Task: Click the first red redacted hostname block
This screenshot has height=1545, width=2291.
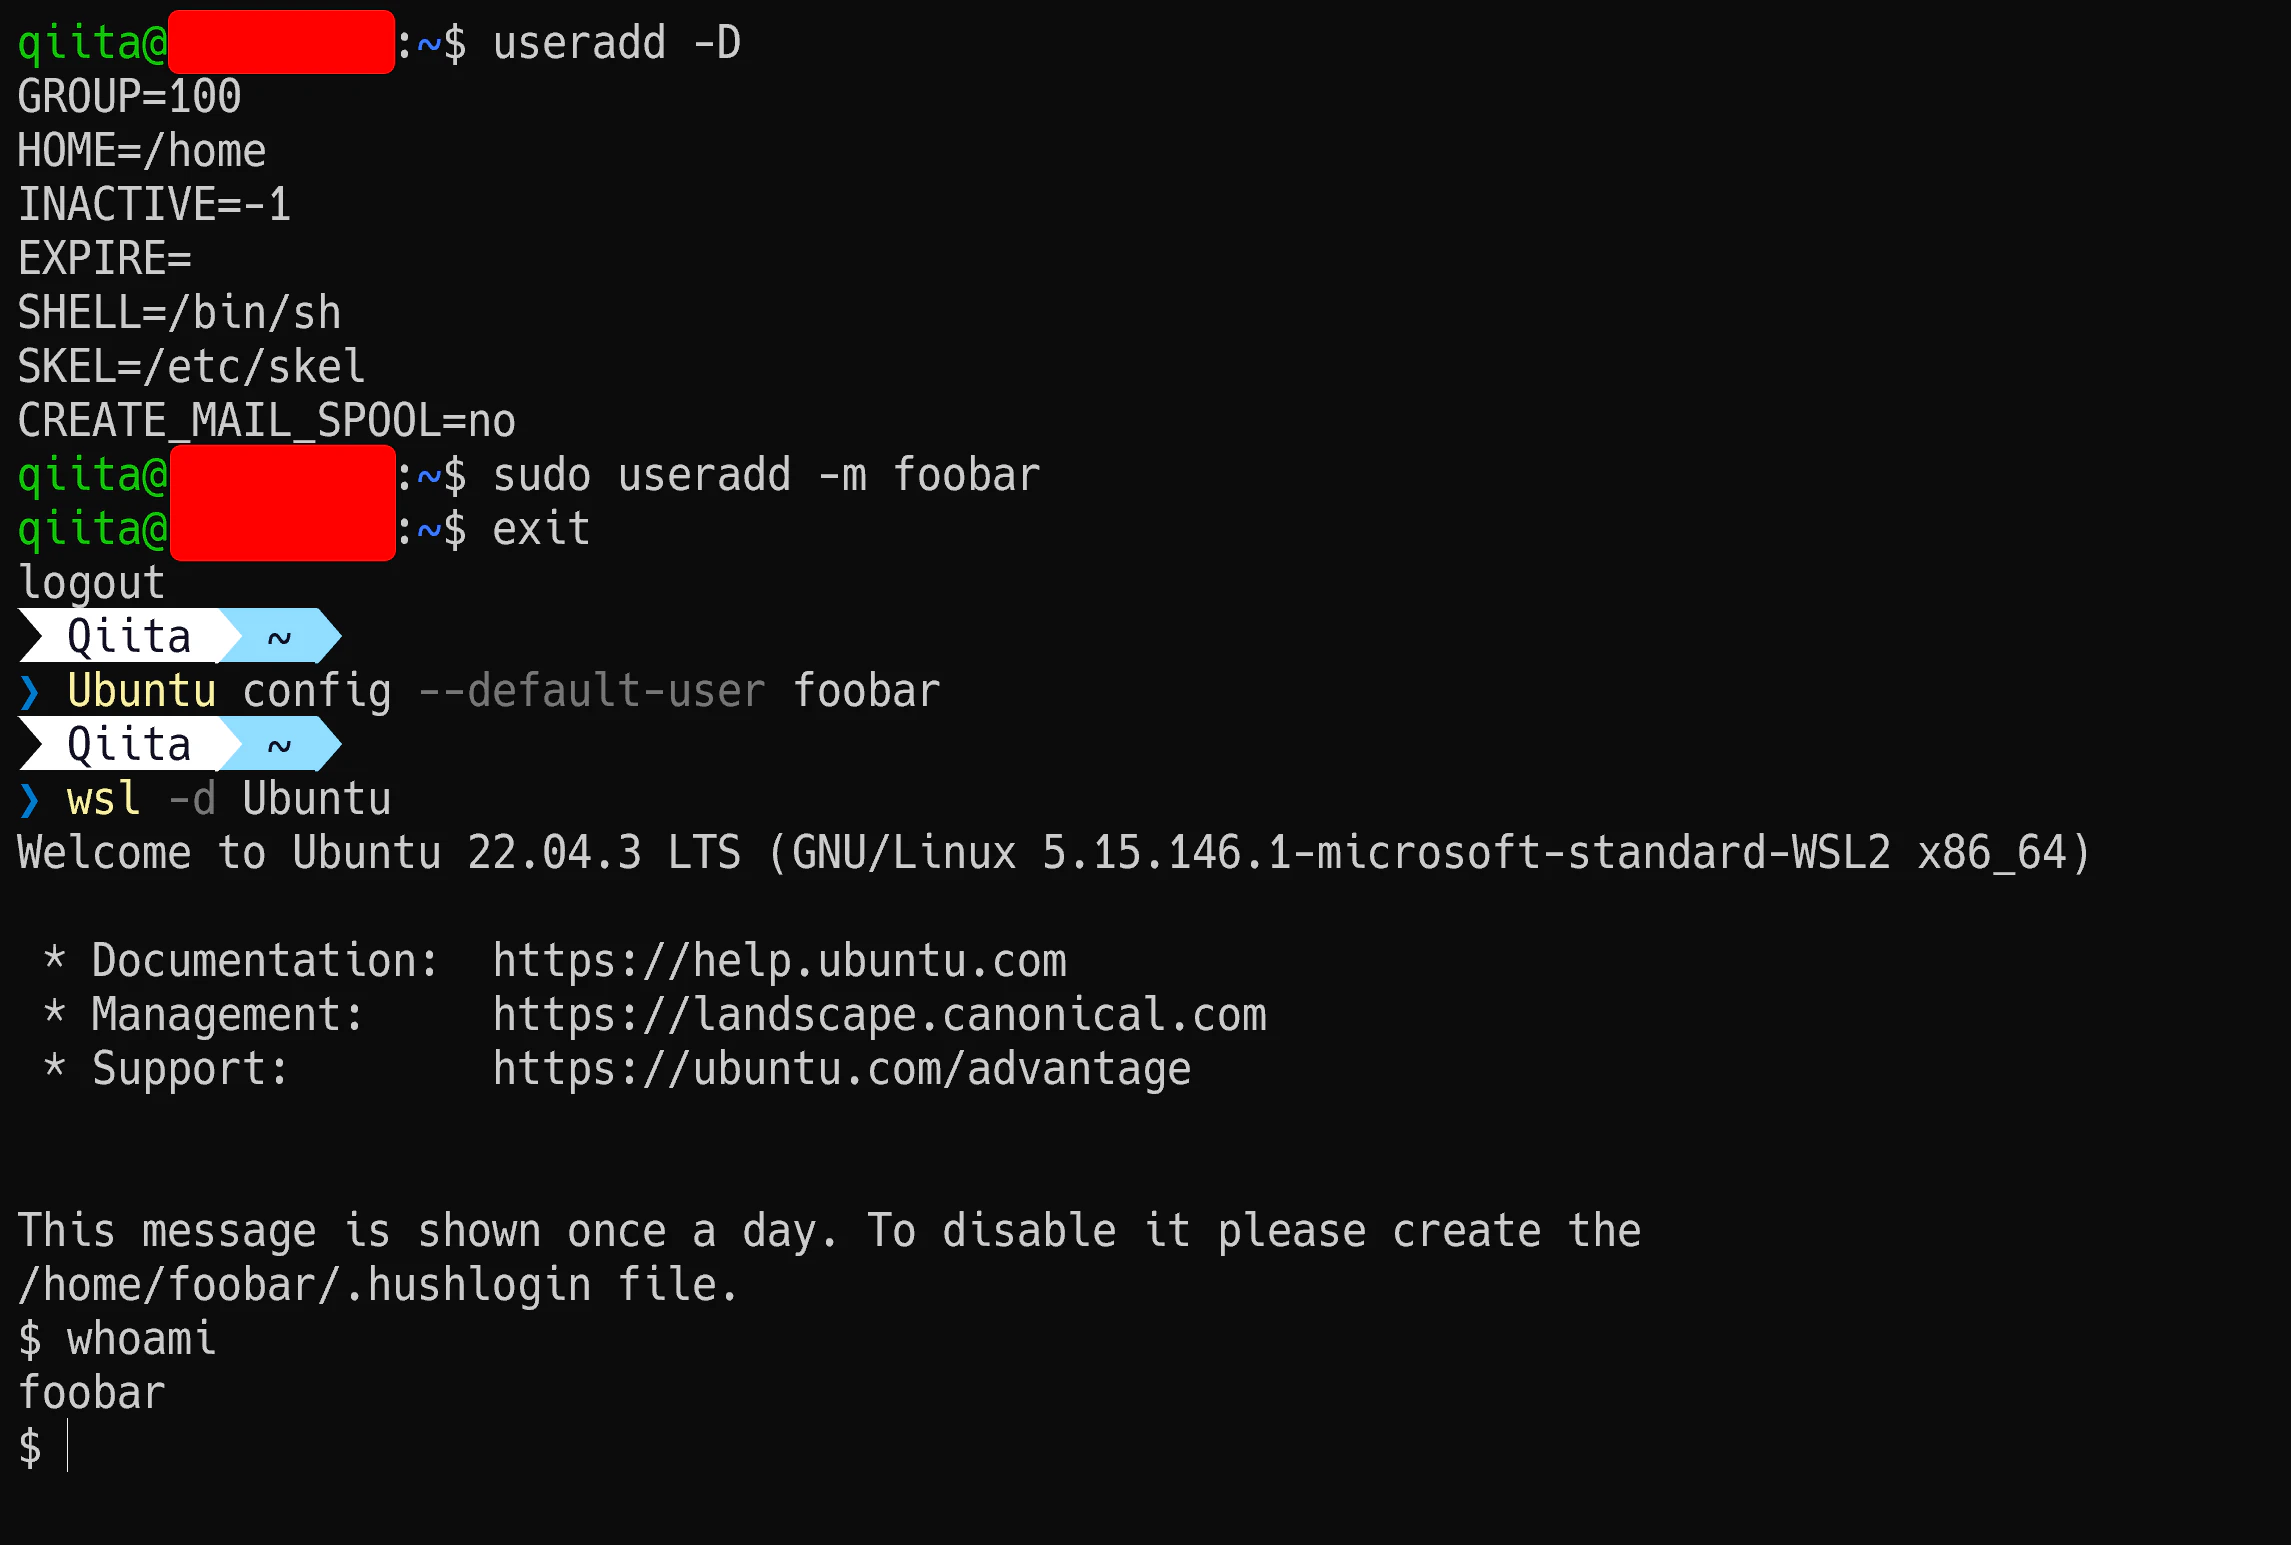Action: tap(281, 42)
